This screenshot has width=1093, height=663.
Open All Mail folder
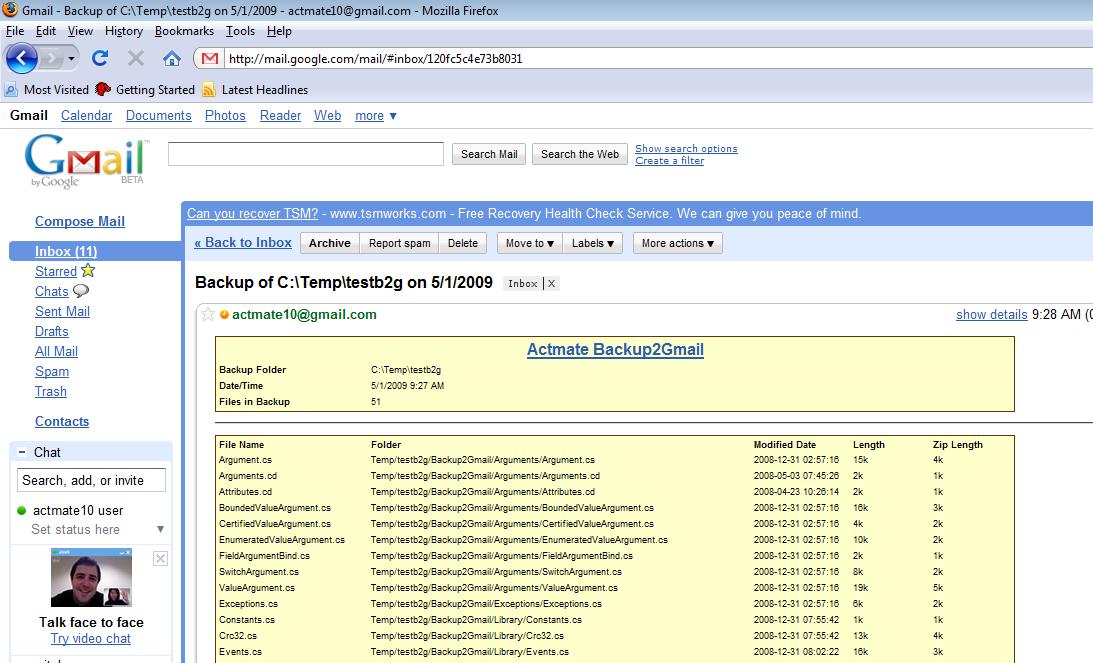click(56, 351)
